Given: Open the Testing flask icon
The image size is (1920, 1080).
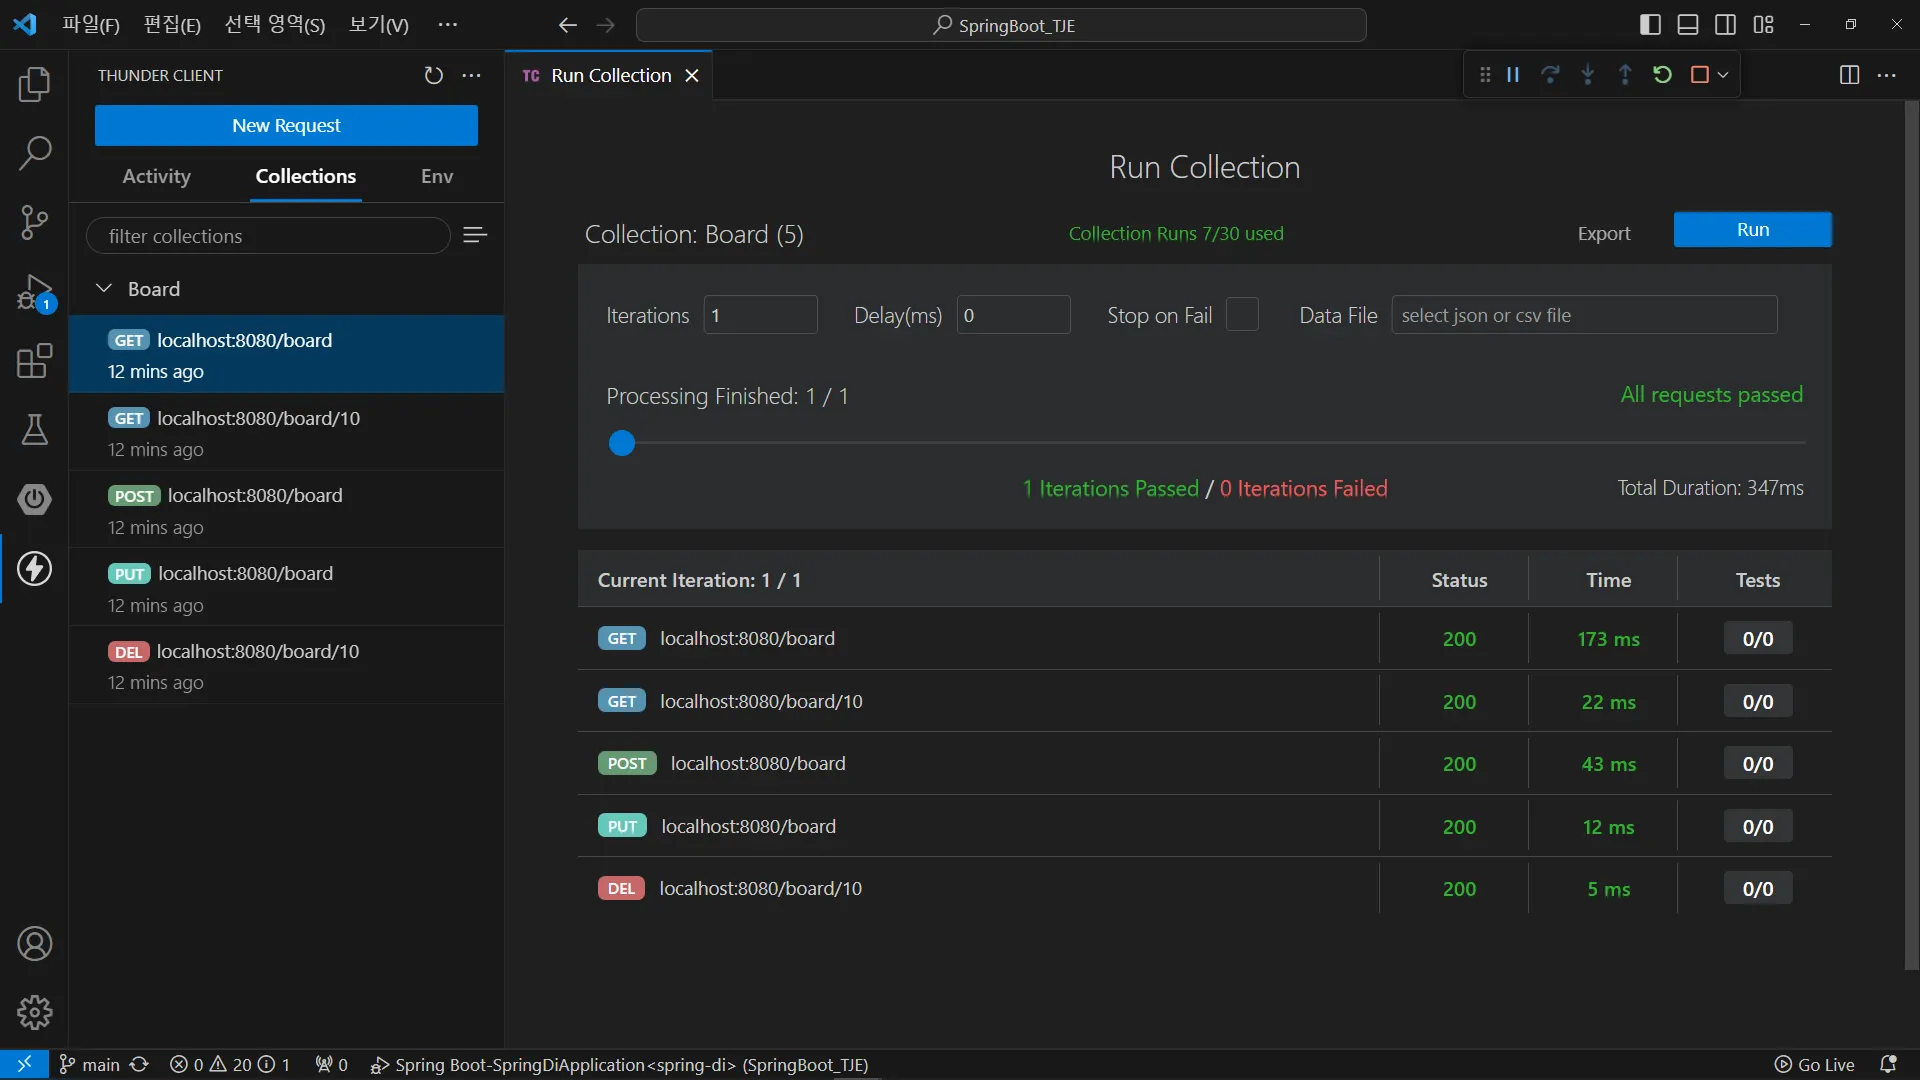Looking at the screenshot, I should [x=34, y=430].
